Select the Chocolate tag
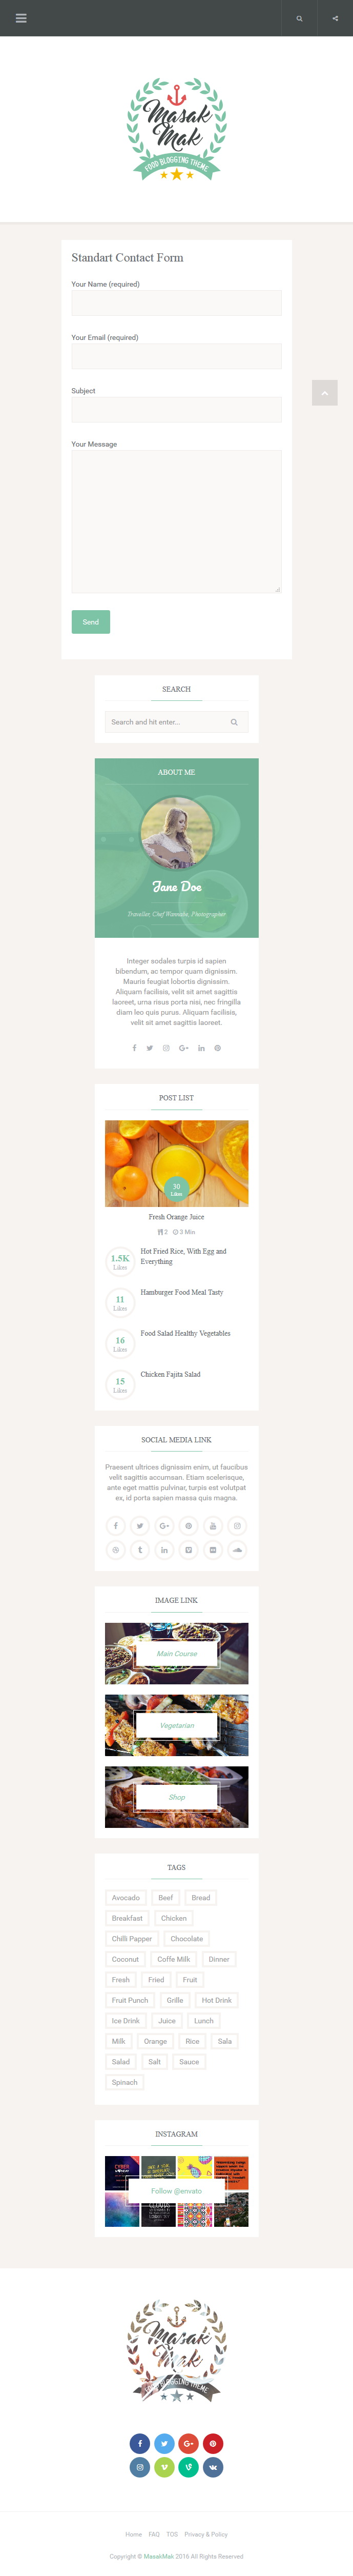 point(187,1938)
